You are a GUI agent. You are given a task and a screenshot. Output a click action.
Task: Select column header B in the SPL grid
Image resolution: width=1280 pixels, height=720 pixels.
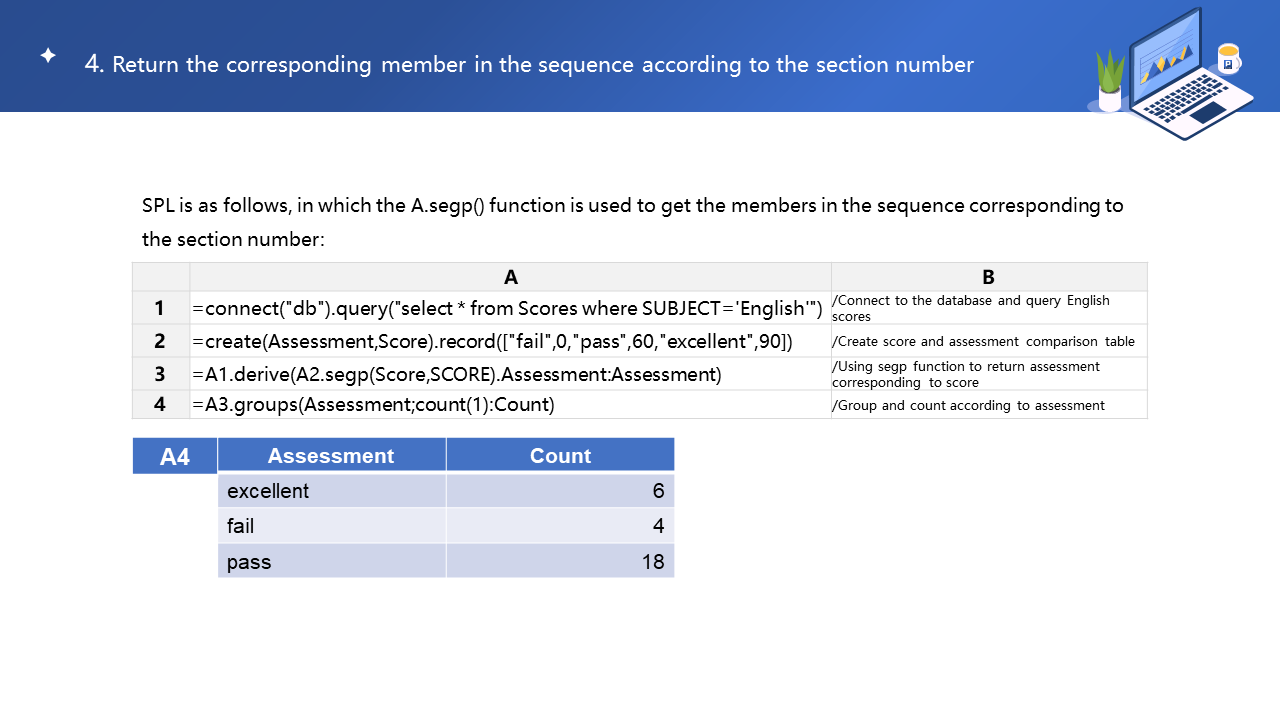(988, 277)
